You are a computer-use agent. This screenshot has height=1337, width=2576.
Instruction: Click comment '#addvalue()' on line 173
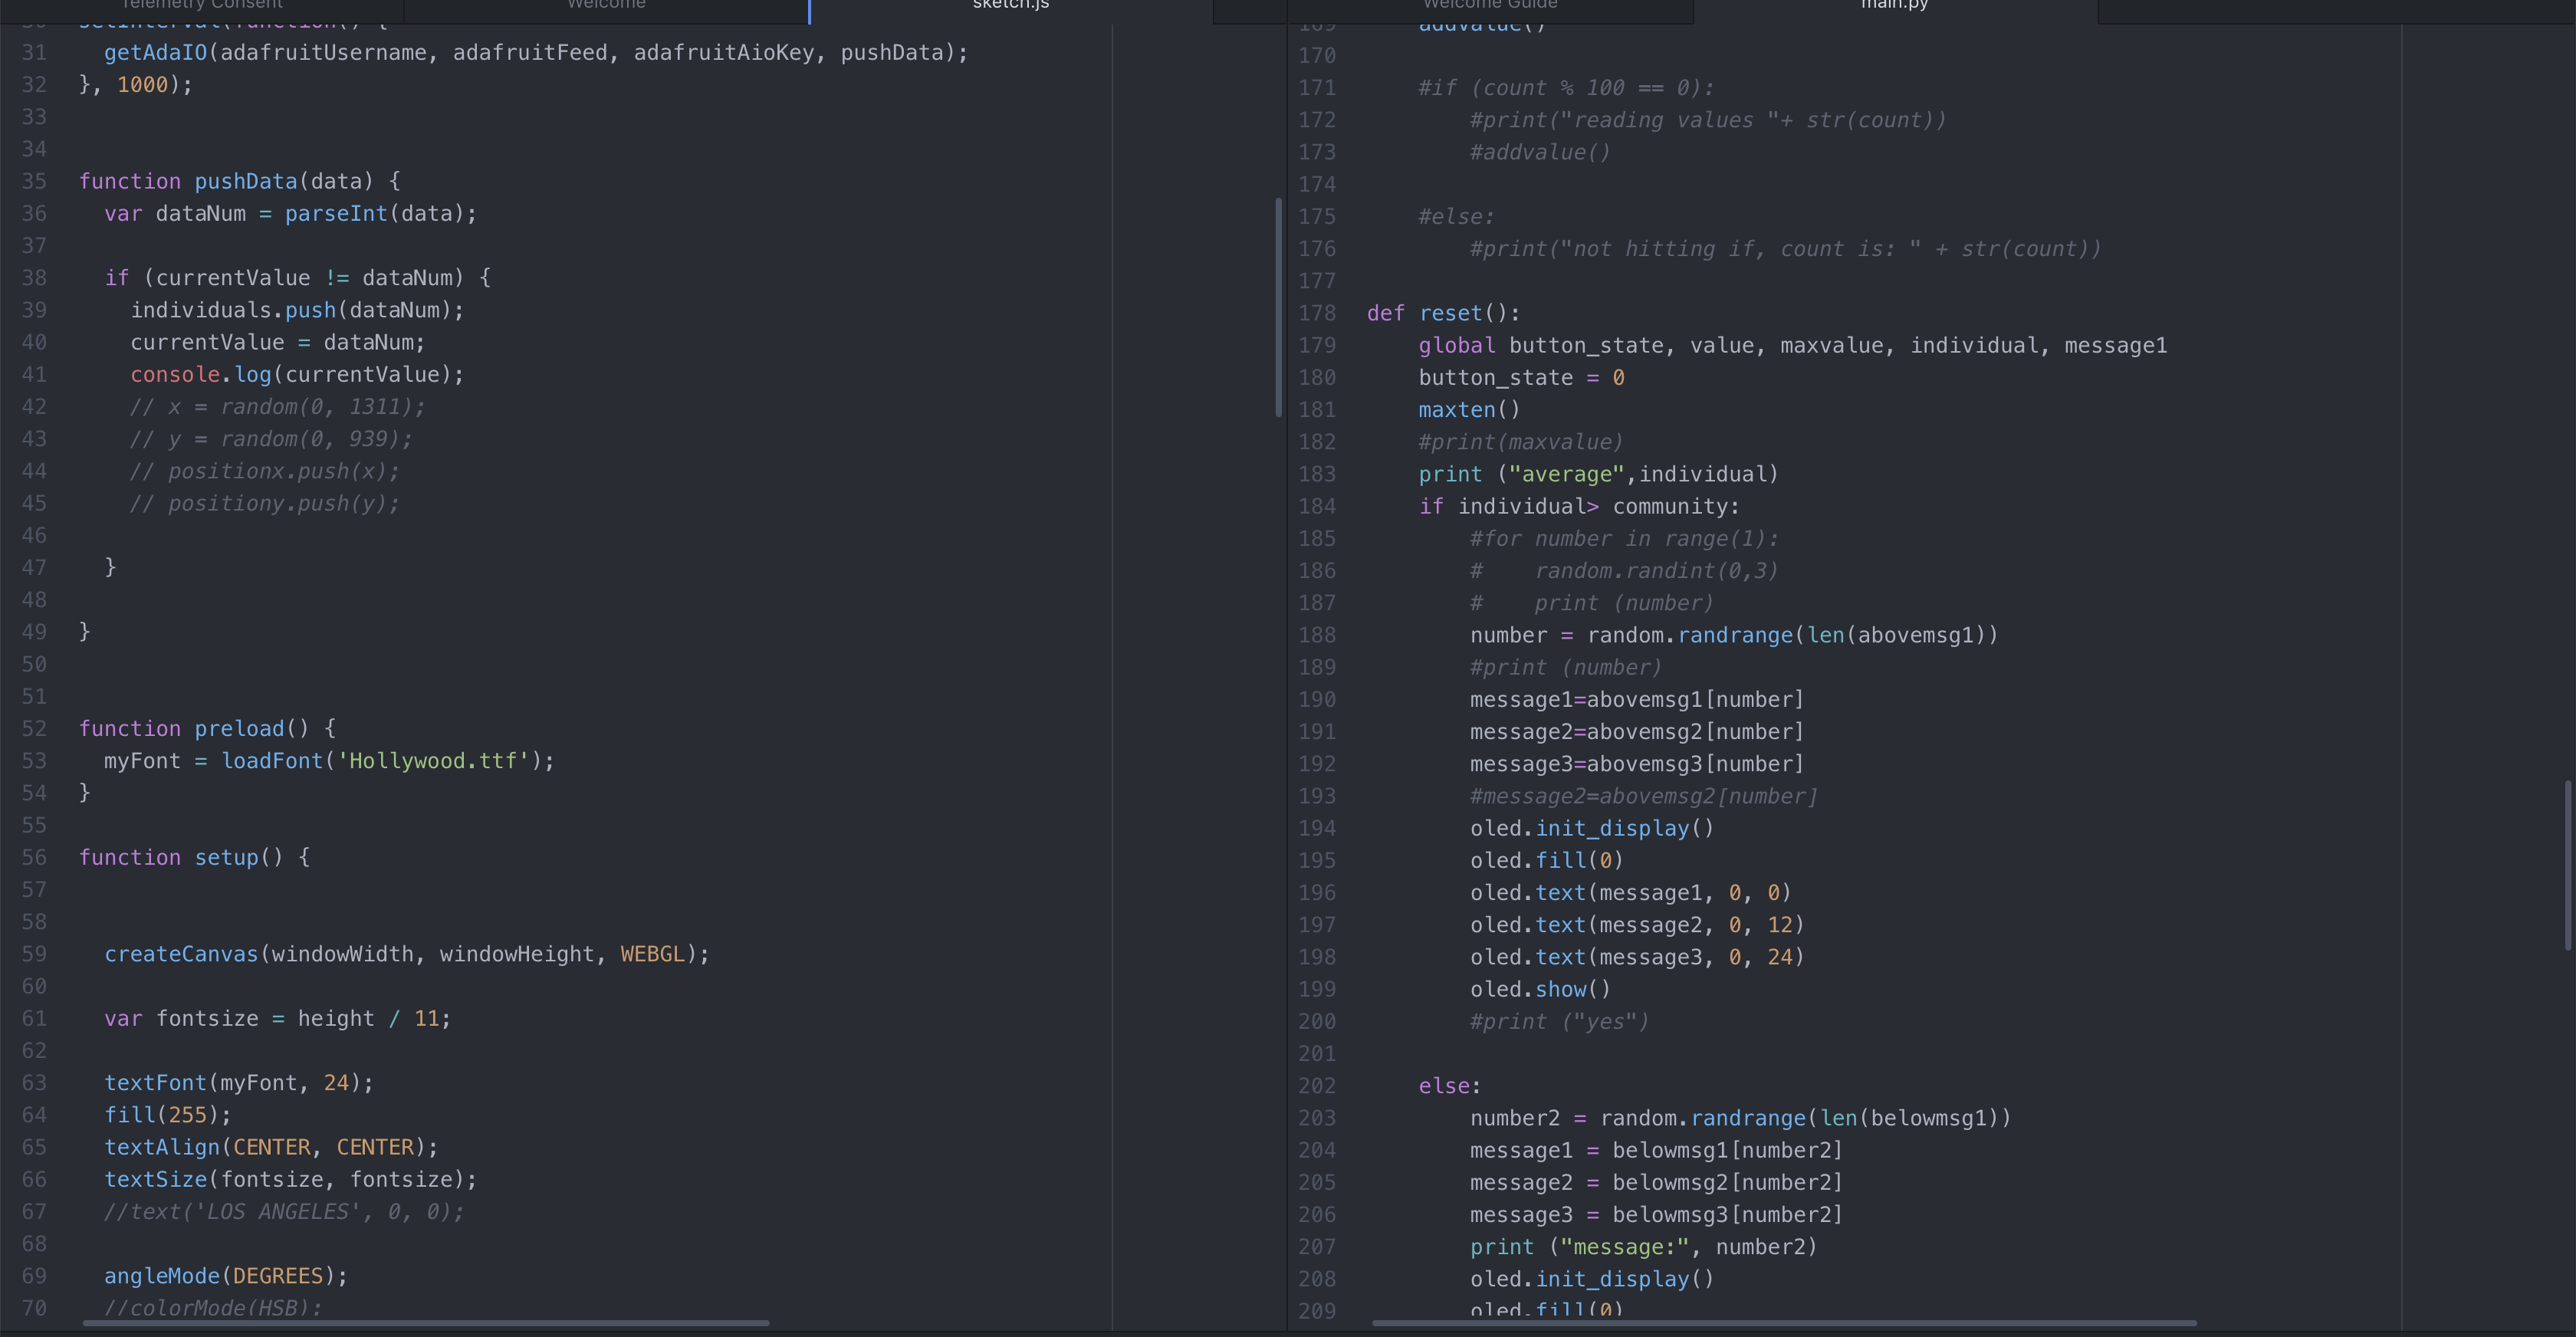[x=1541, y=152]
